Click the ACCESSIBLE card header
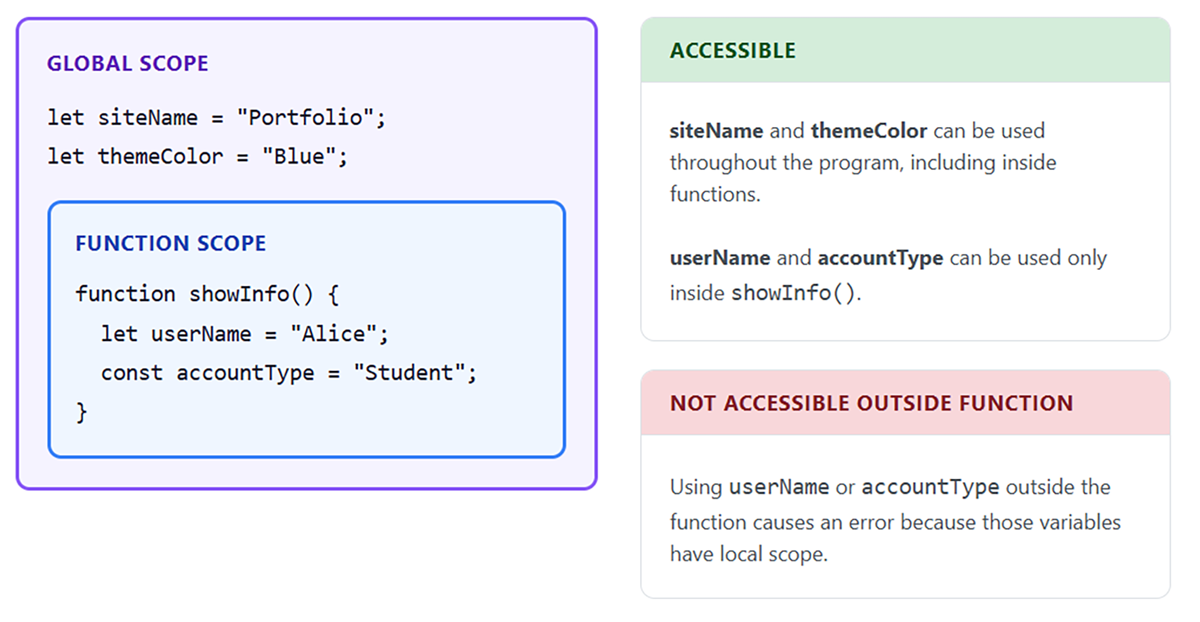The width and height of the screenshot is (1200, 622). tap(905, 50)
